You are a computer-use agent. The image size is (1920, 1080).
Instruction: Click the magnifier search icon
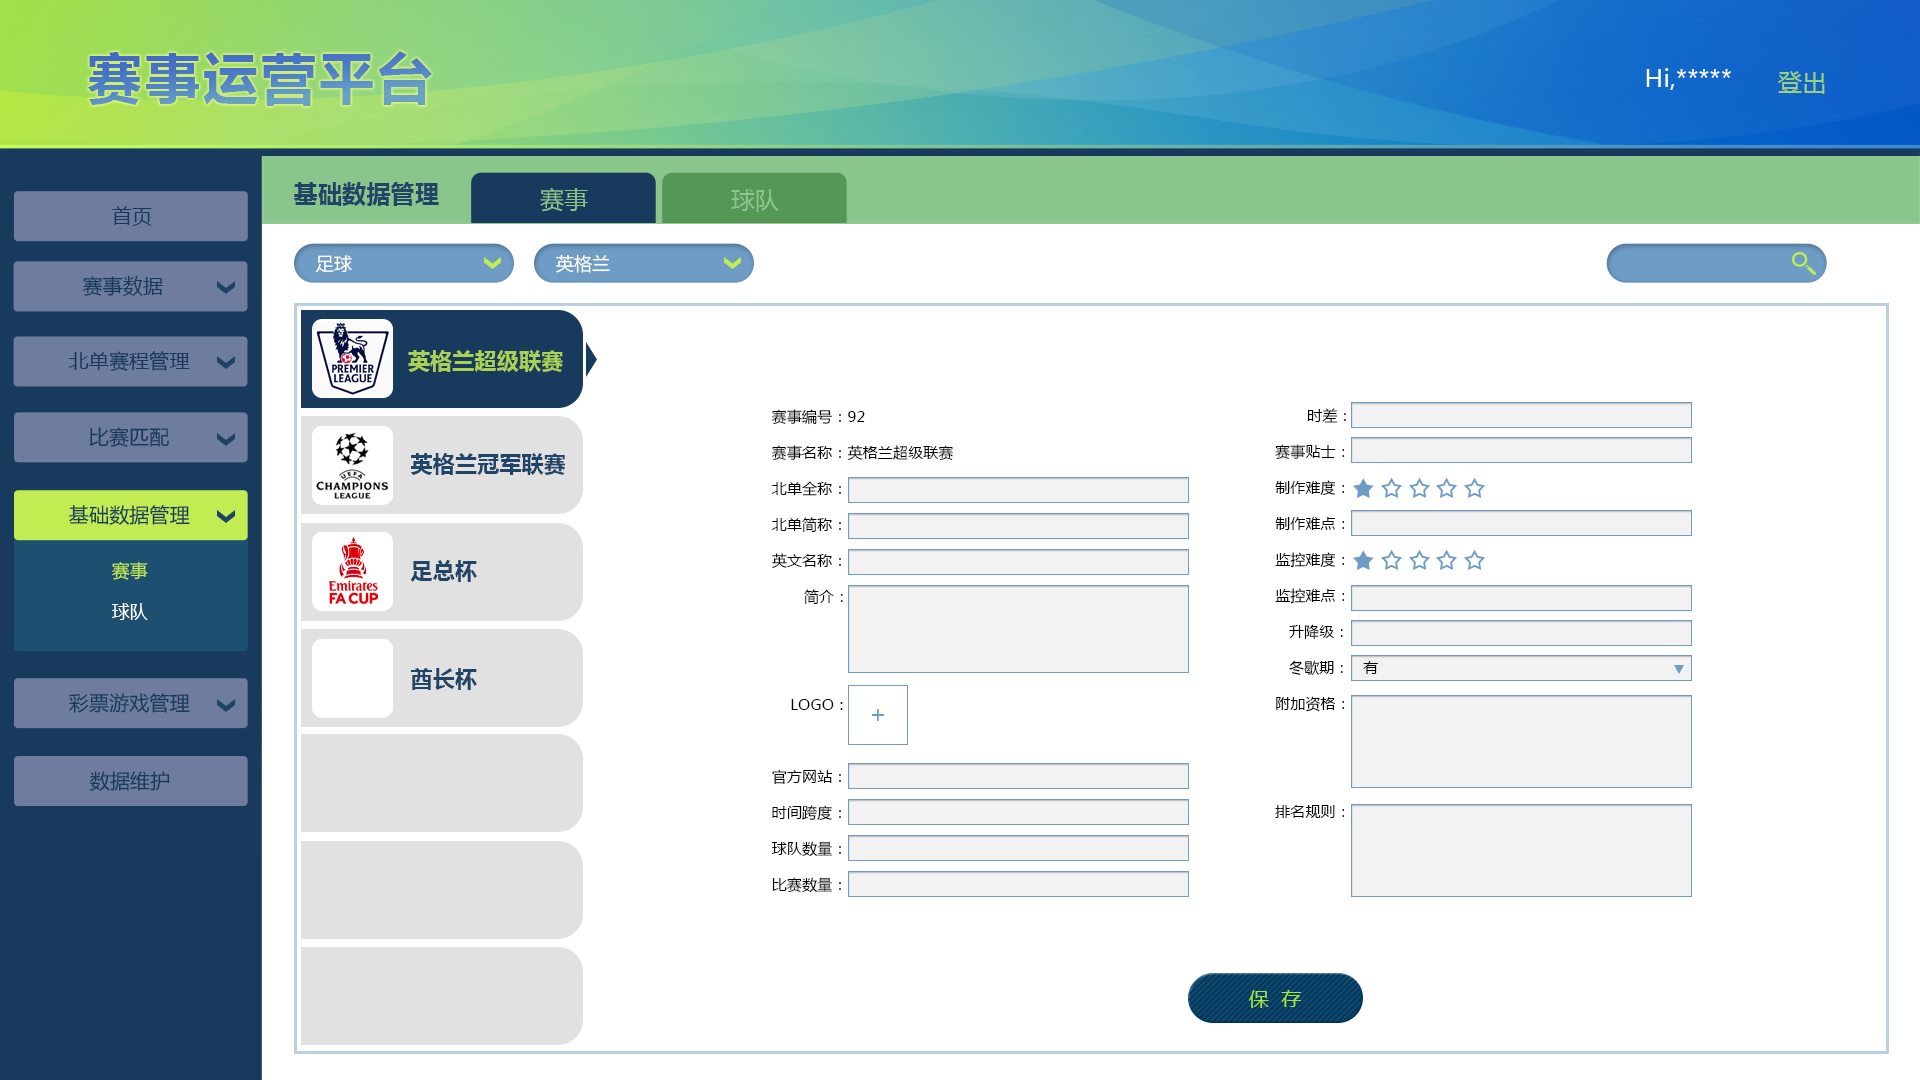pos(1803,263)
